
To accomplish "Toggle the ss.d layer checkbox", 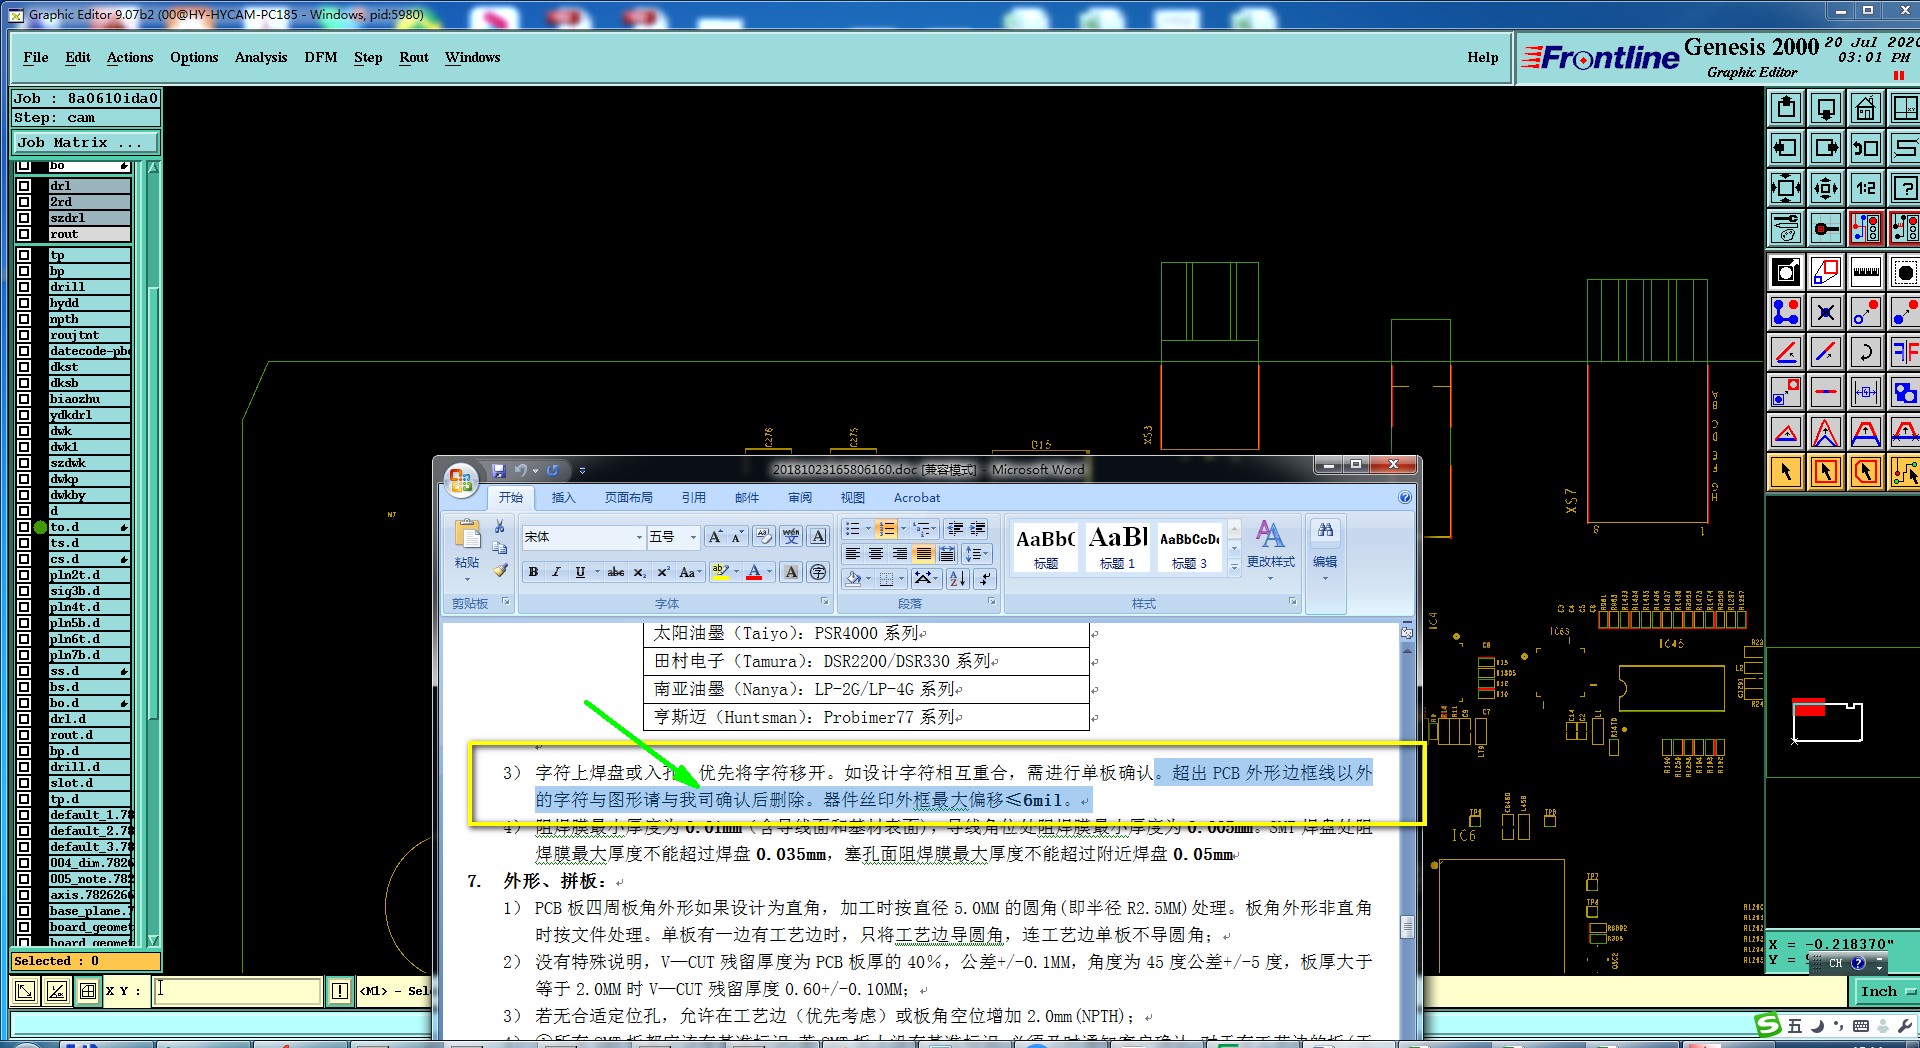I will pos(24,671).
